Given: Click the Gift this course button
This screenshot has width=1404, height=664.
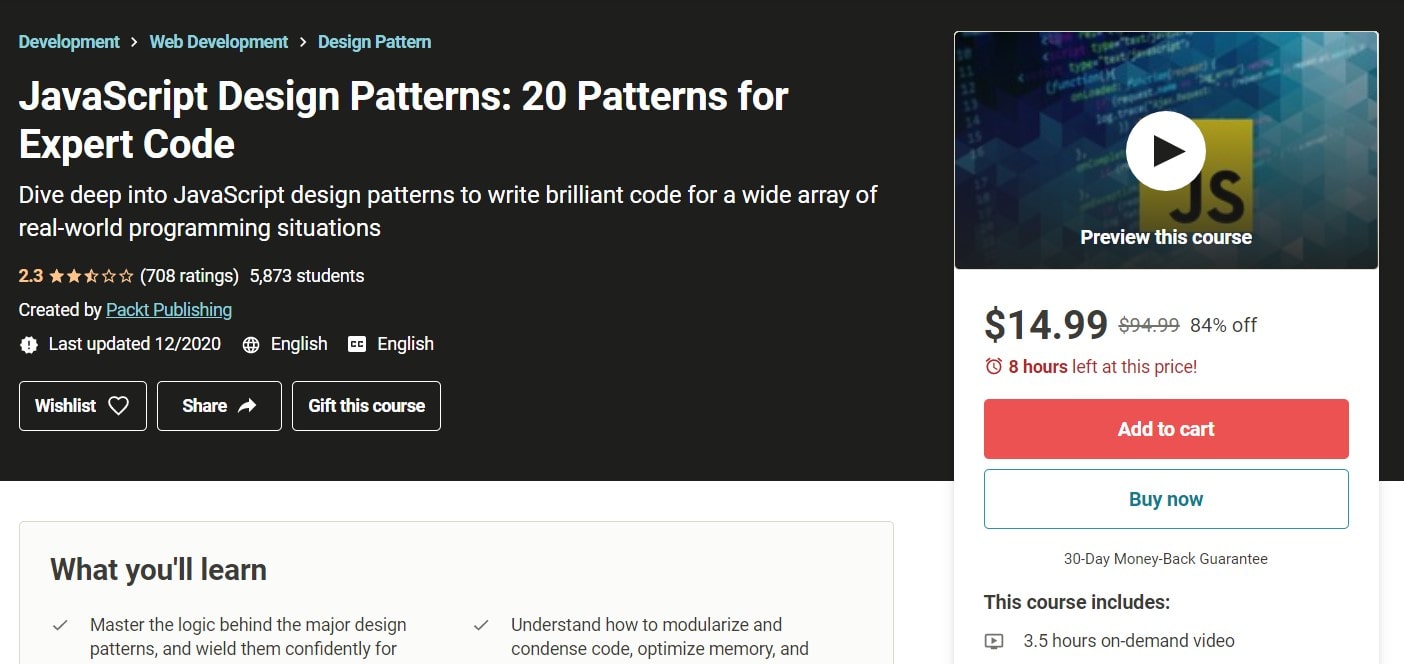Looking at the screenshot, I should click(366, 406).
